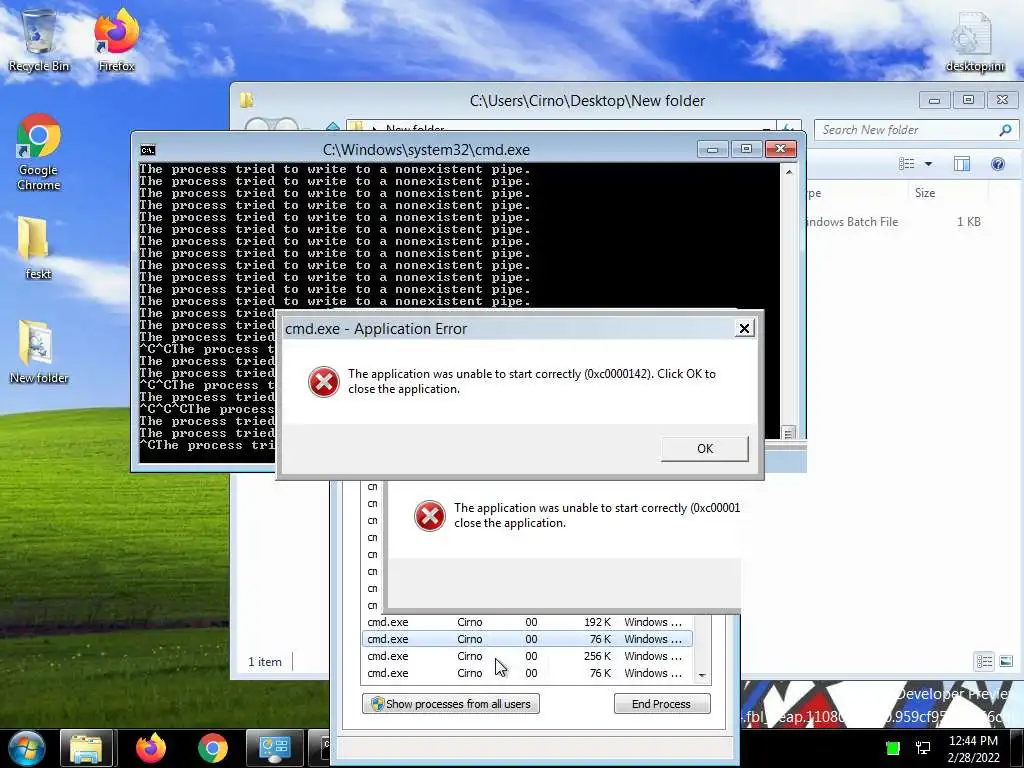This screenshot has height=768, width=1024.
Task: Click the network tray icon
Action: pos(923,748)
